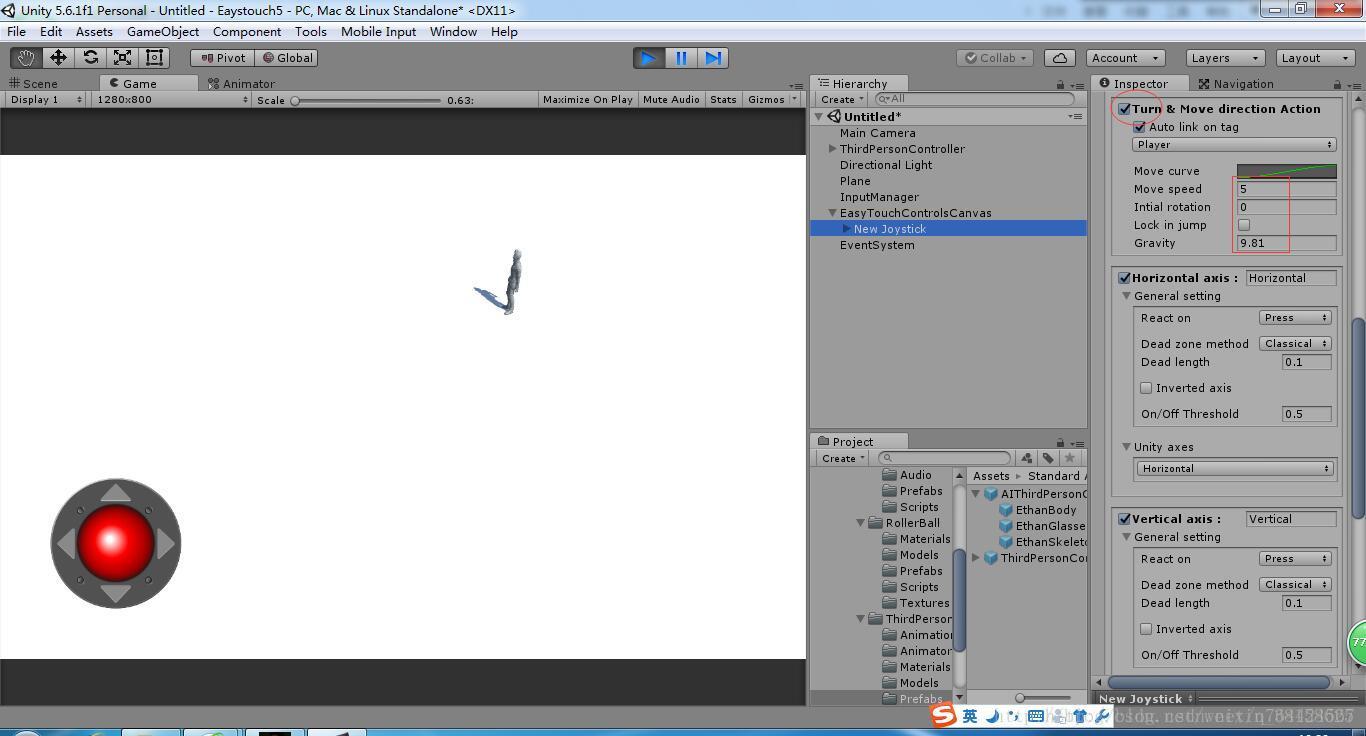Open the Mobile Input menu
This screenshot has width=1366, height=736.
tap(378, 32)
